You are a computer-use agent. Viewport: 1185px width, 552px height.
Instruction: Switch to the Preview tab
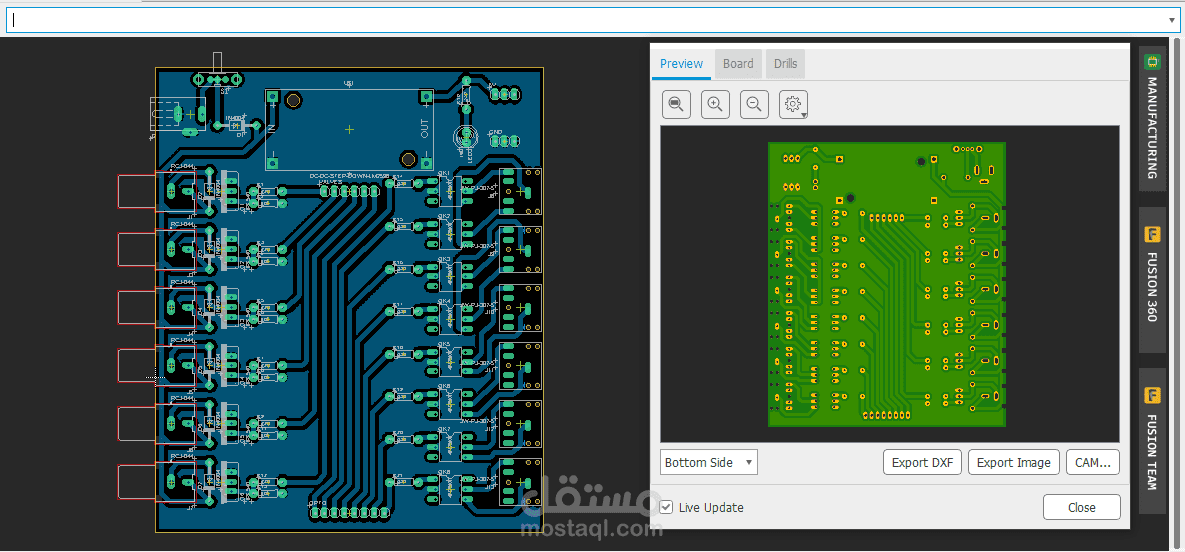[682, 64]
